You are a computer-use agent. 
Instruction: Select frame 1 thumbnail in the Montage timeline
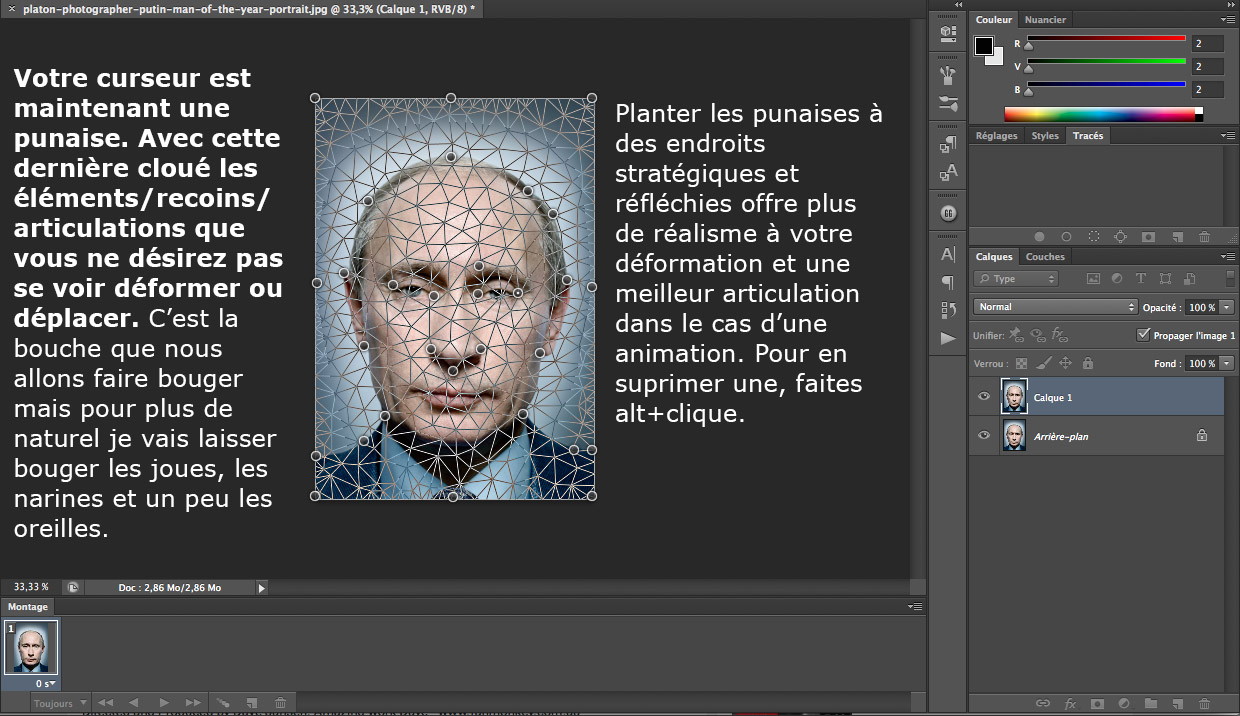tap(32, 648)
